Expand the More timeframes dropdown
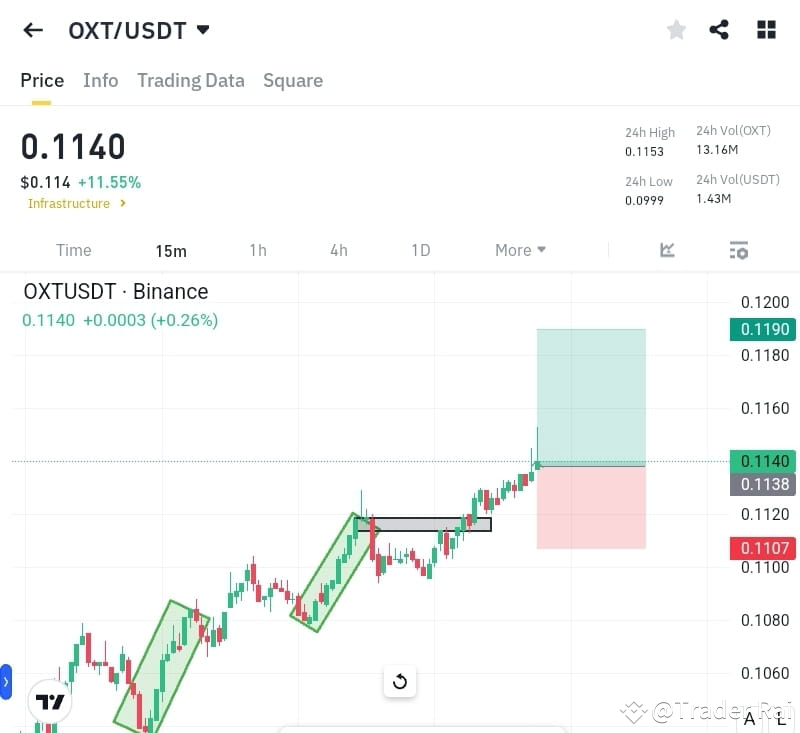The width and height of the screenshot is (800, 733). [520, 250]
